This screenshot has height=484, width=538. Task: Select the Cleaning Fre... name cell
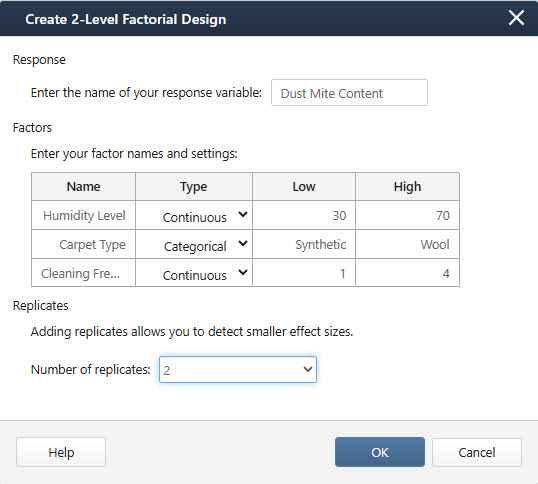(84, 273)
